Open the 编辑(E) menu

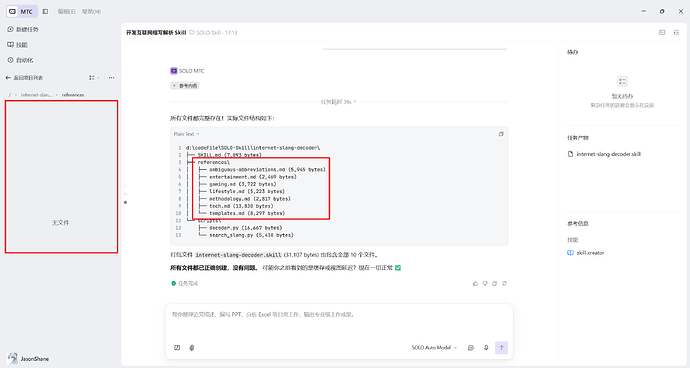pos(66,11)
